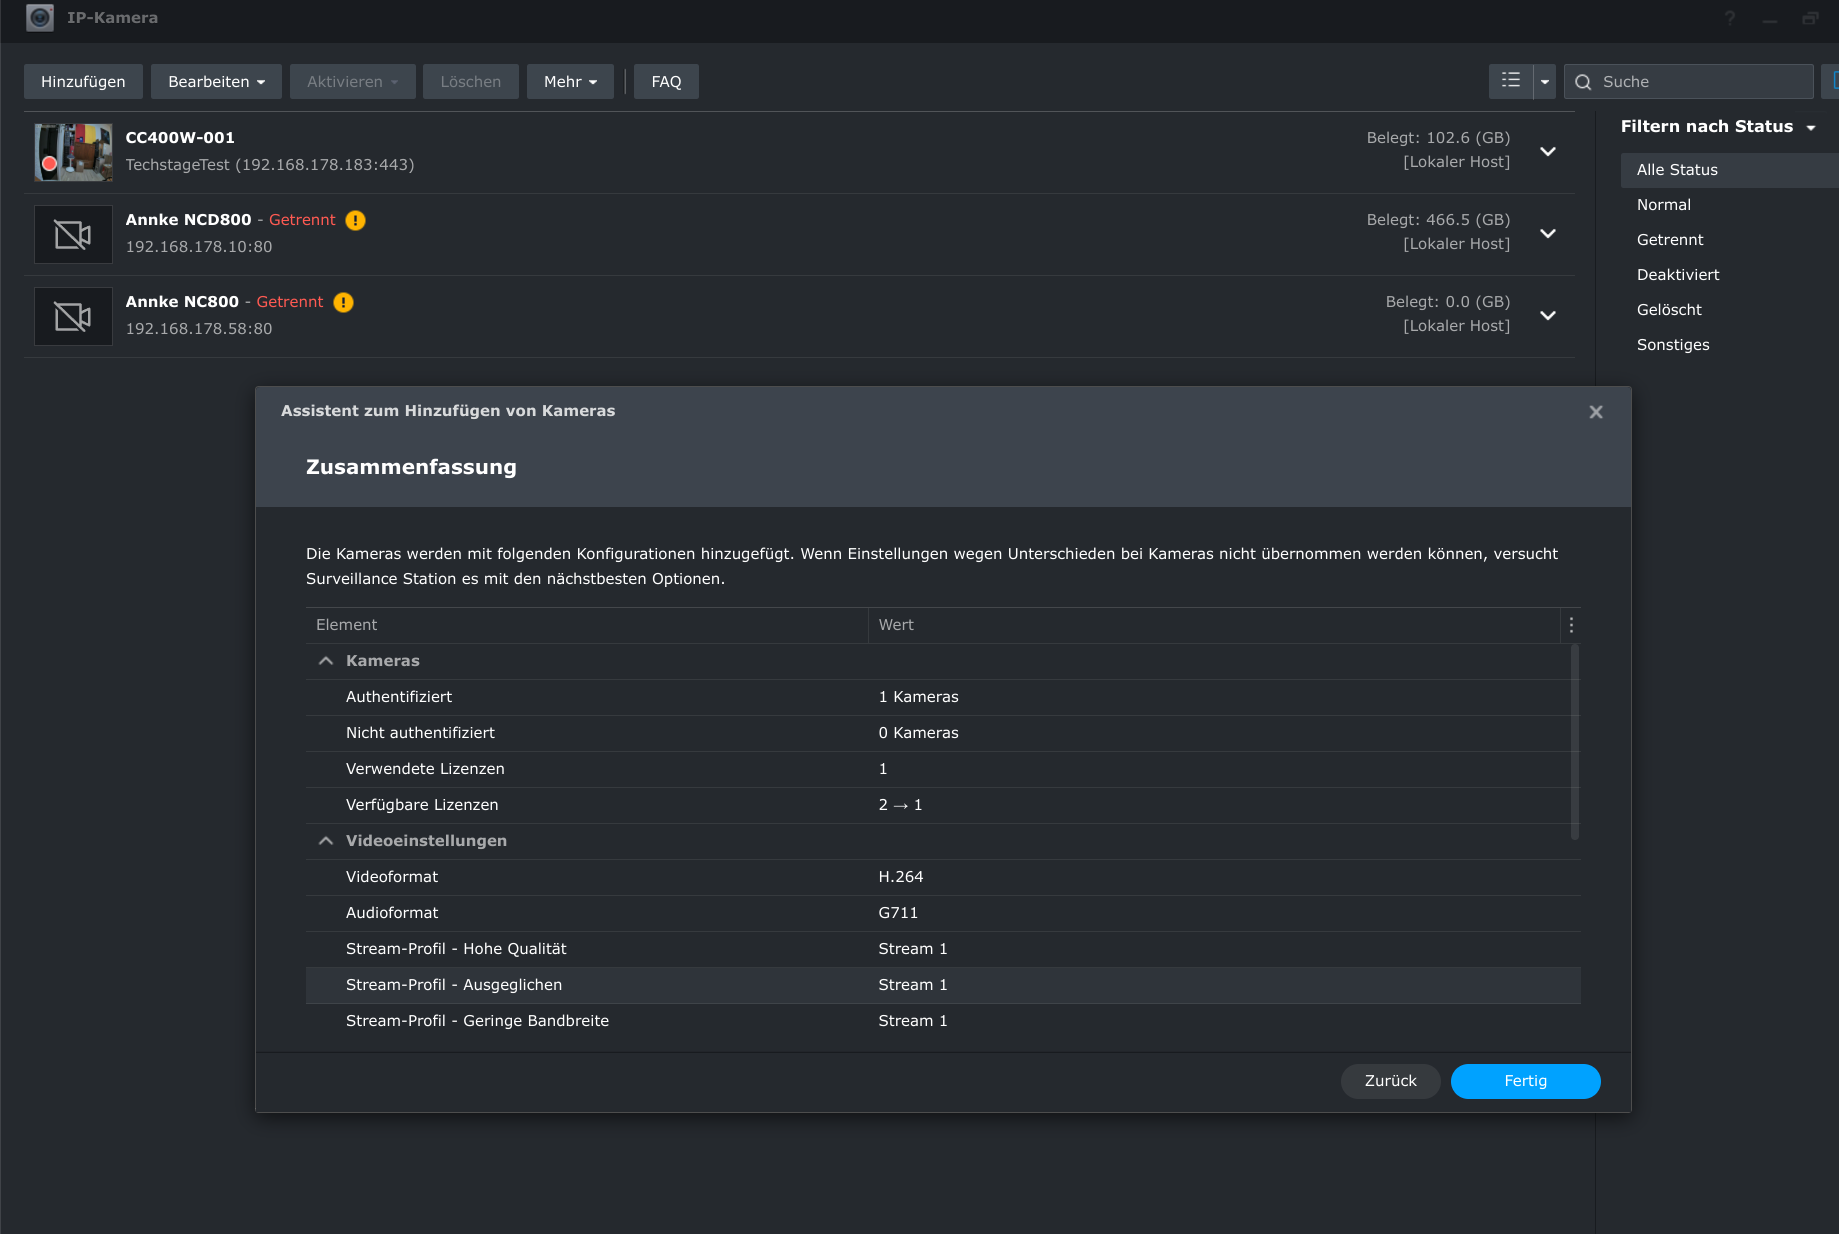Image resolution: width=1839 pixels, height=1234 pixels.
Task: Filter cameras by Getrennt status
Action: click(x=1670, y=240)
